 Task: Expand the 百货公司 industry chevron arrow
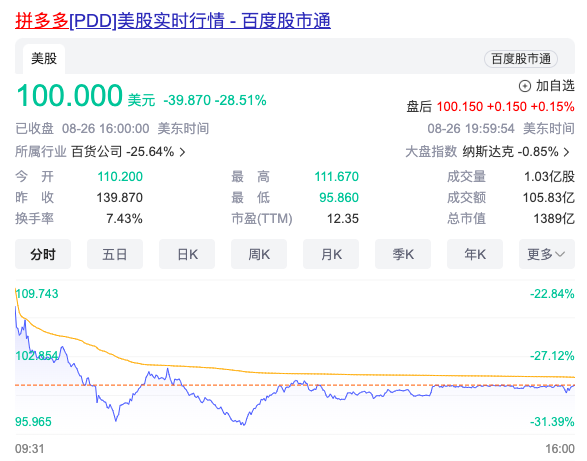[182, 152]
